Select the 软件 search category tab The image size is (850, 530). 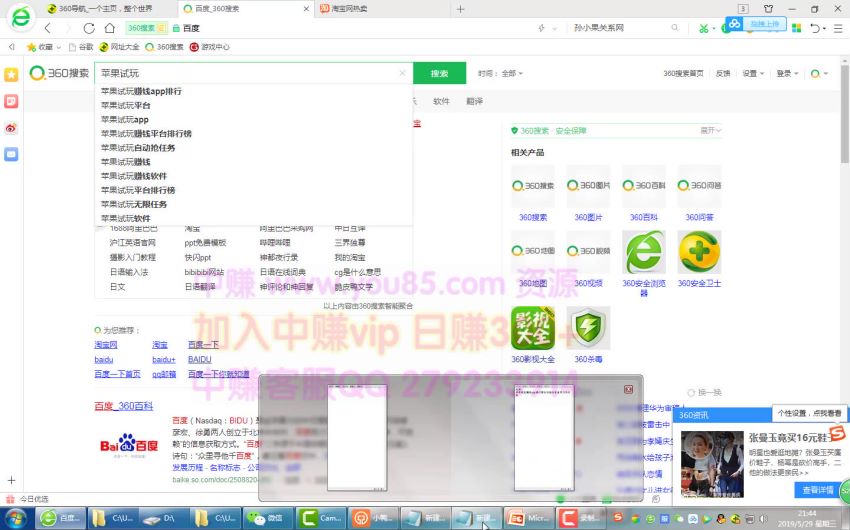pyautogui.click(x=441, y=101)
